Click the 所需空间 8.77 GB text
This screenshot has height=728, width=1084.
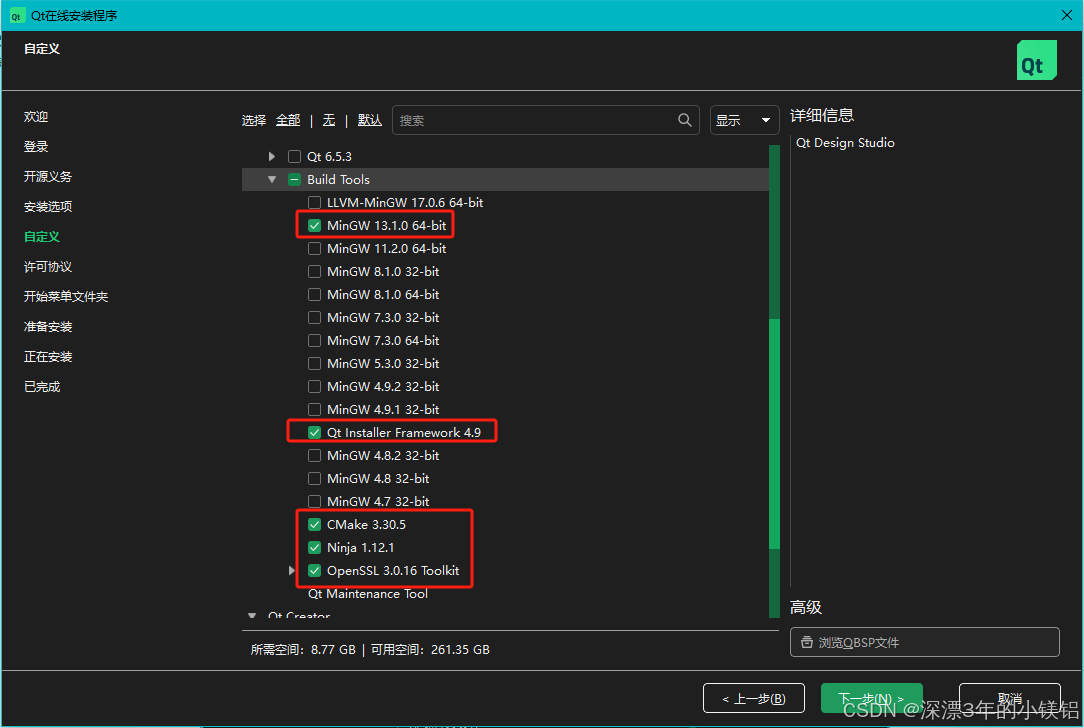[x=303, y=650]
